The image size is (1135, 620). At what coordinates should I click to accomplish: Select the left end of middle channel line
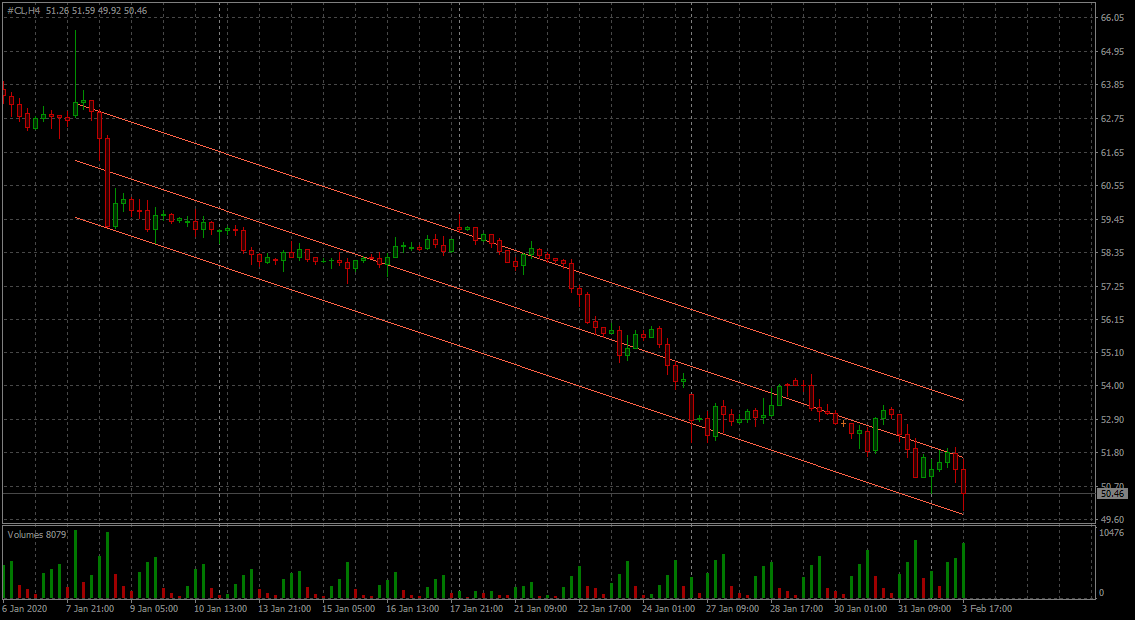click(x=77, y=160)
